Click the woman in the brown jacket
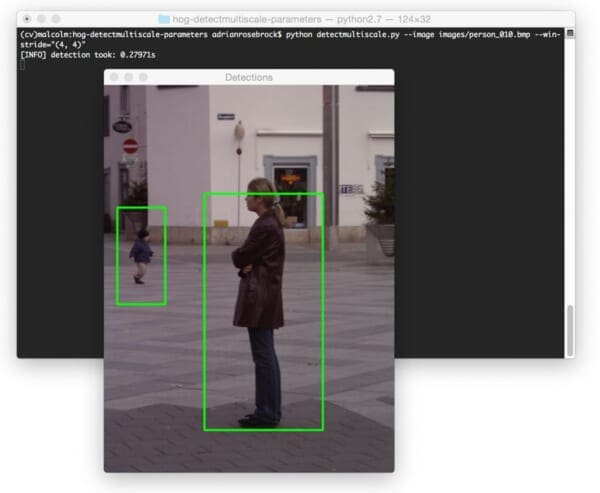 coord(260,280)
